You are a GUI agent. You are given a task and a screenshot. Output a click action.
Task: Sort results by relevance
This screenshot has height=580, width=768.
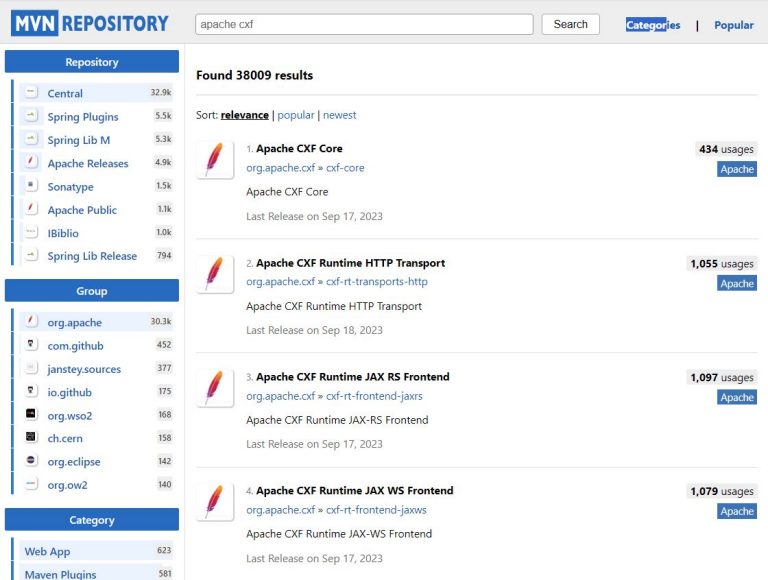(x=244, y=115)
